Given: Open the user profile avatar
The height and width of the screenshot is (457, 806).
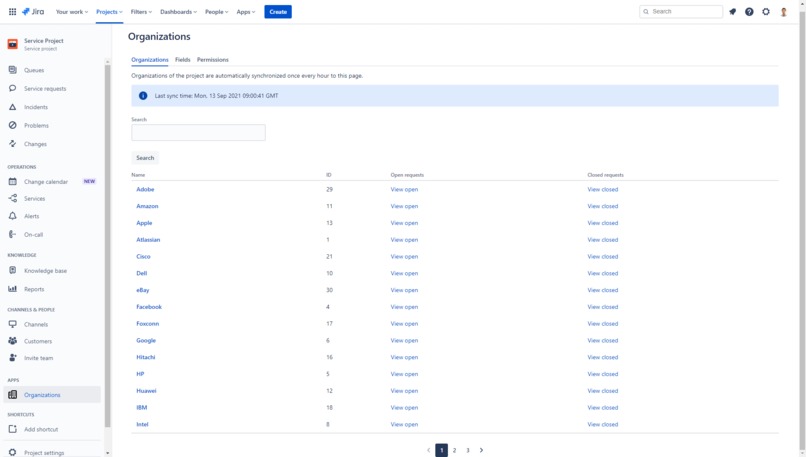Looking at the screenshot, I should pyautogui.click(x=783, y=12).
